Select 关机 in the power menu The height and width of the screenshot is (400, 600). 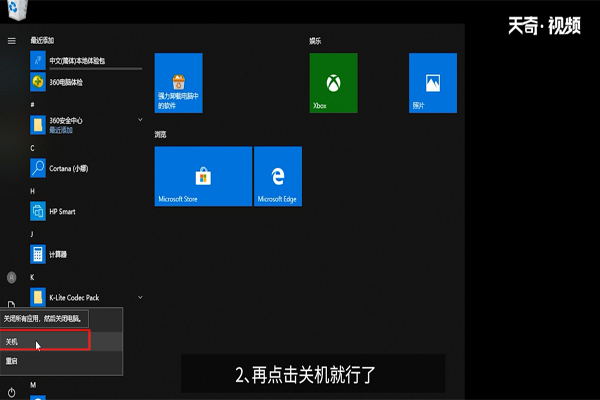coord(61,341)
